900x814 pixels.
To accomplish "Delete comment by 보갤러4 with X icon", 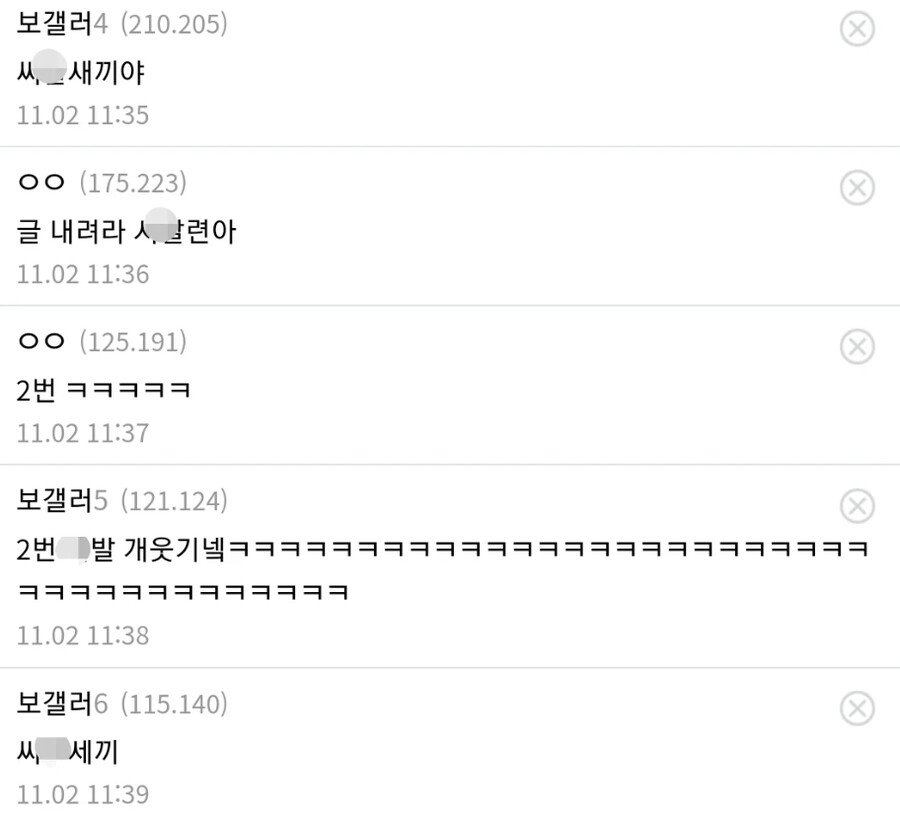I will (857, 29).
